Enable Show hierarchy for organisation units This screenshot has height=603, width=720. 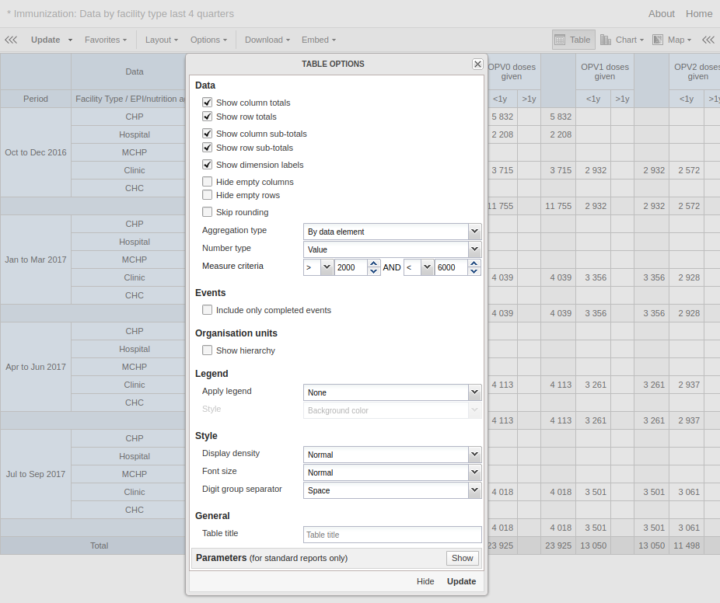(x=207, y=350)
